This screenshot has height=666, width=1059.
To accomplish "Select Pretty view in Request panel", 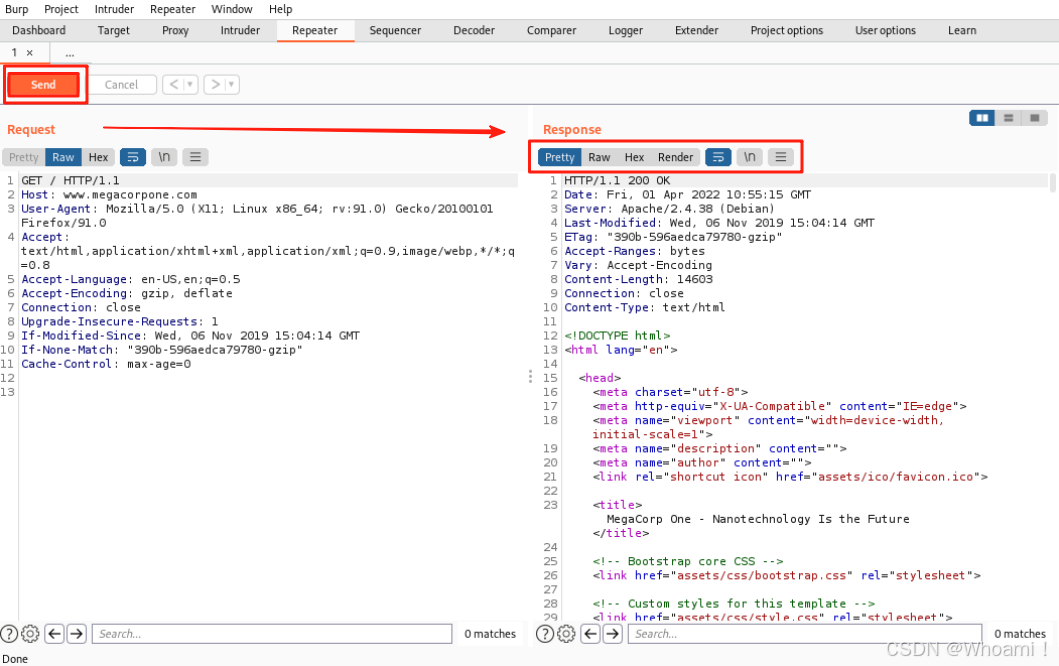I will (x=24, y=157).
